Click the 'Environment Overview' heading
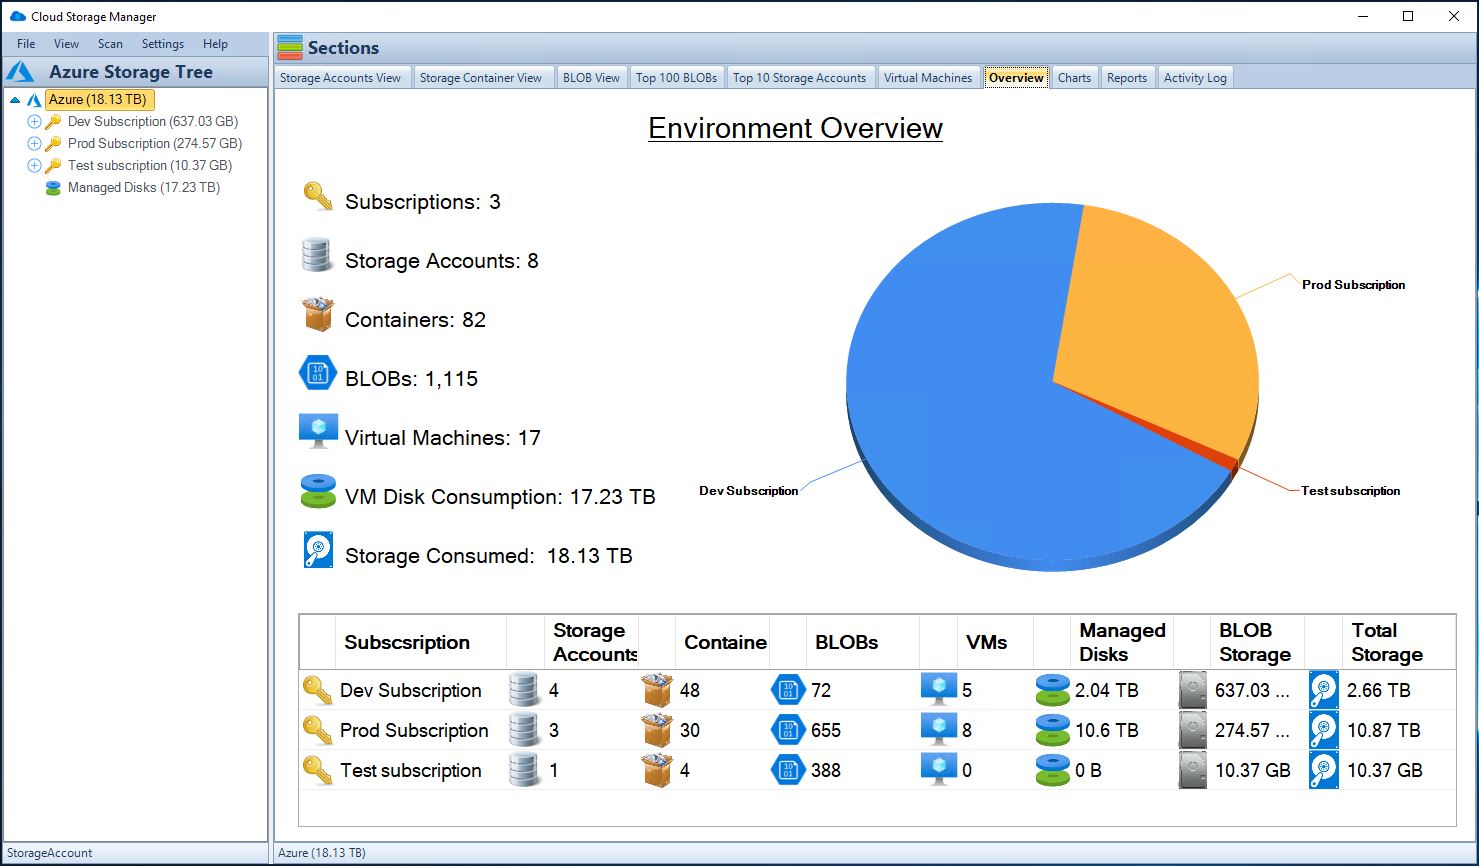This screenshot has width=1479, height=866. (x=795, y=128)
